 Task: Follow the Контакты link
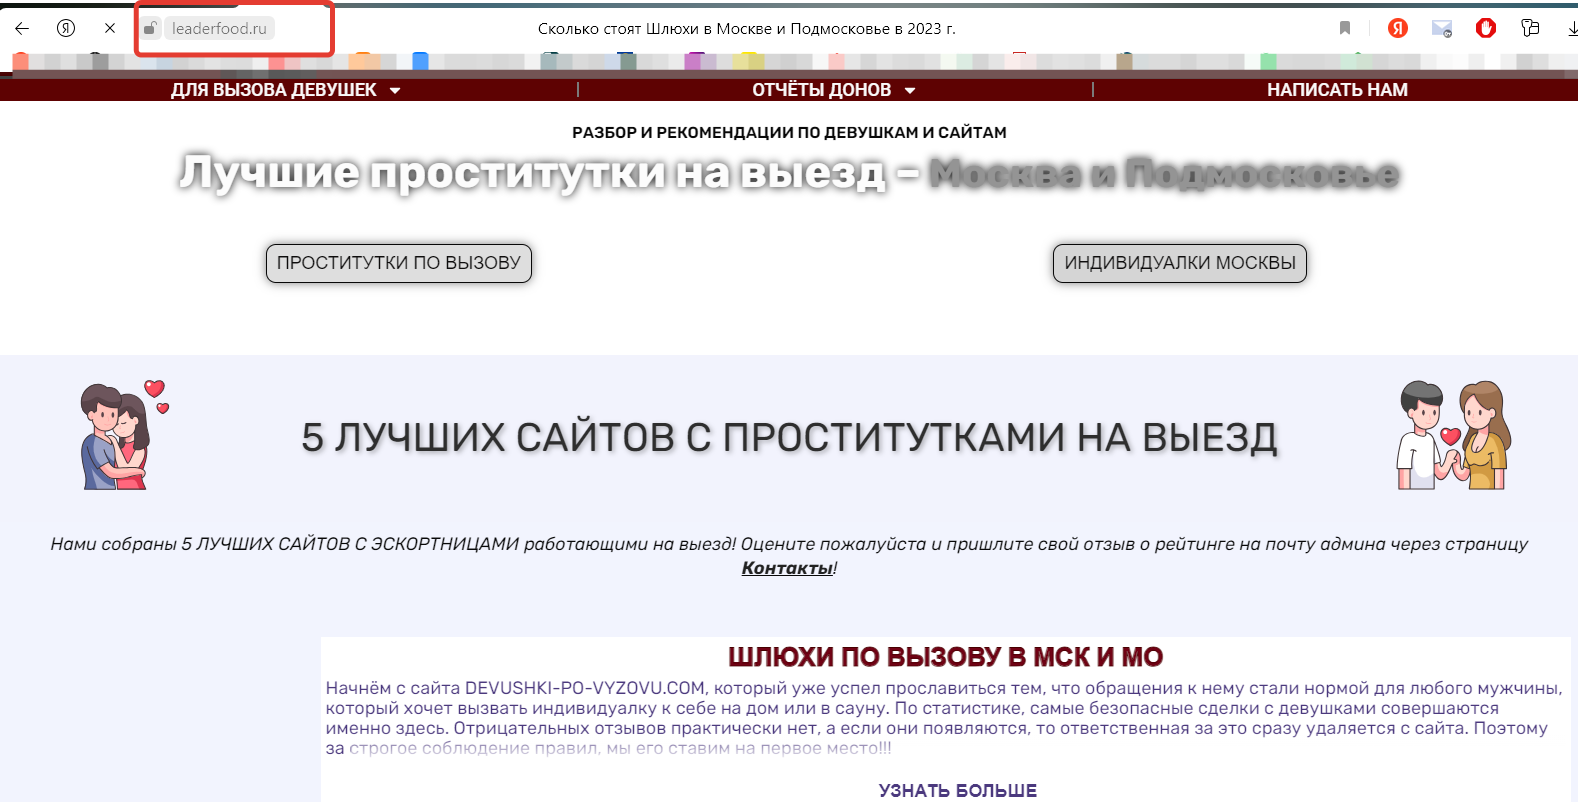click(x=787, y=568)
